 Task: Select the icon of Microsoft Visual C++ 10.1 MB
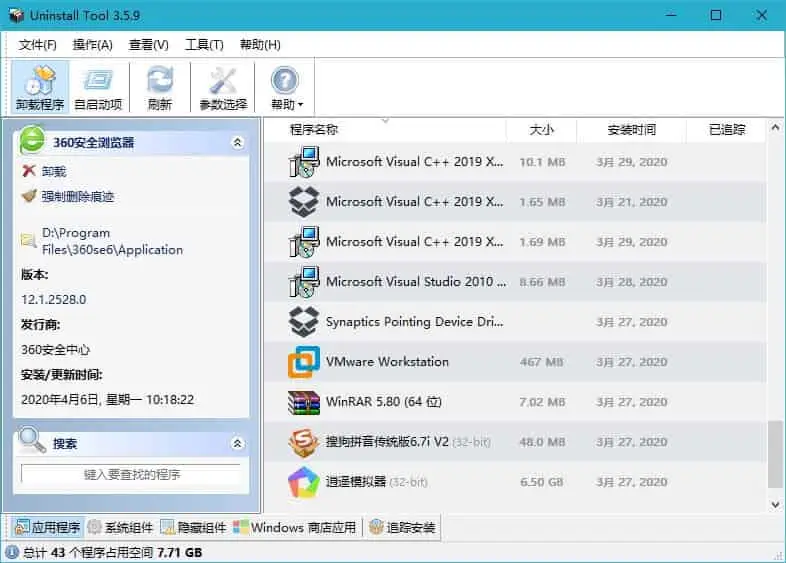[304, 161]
